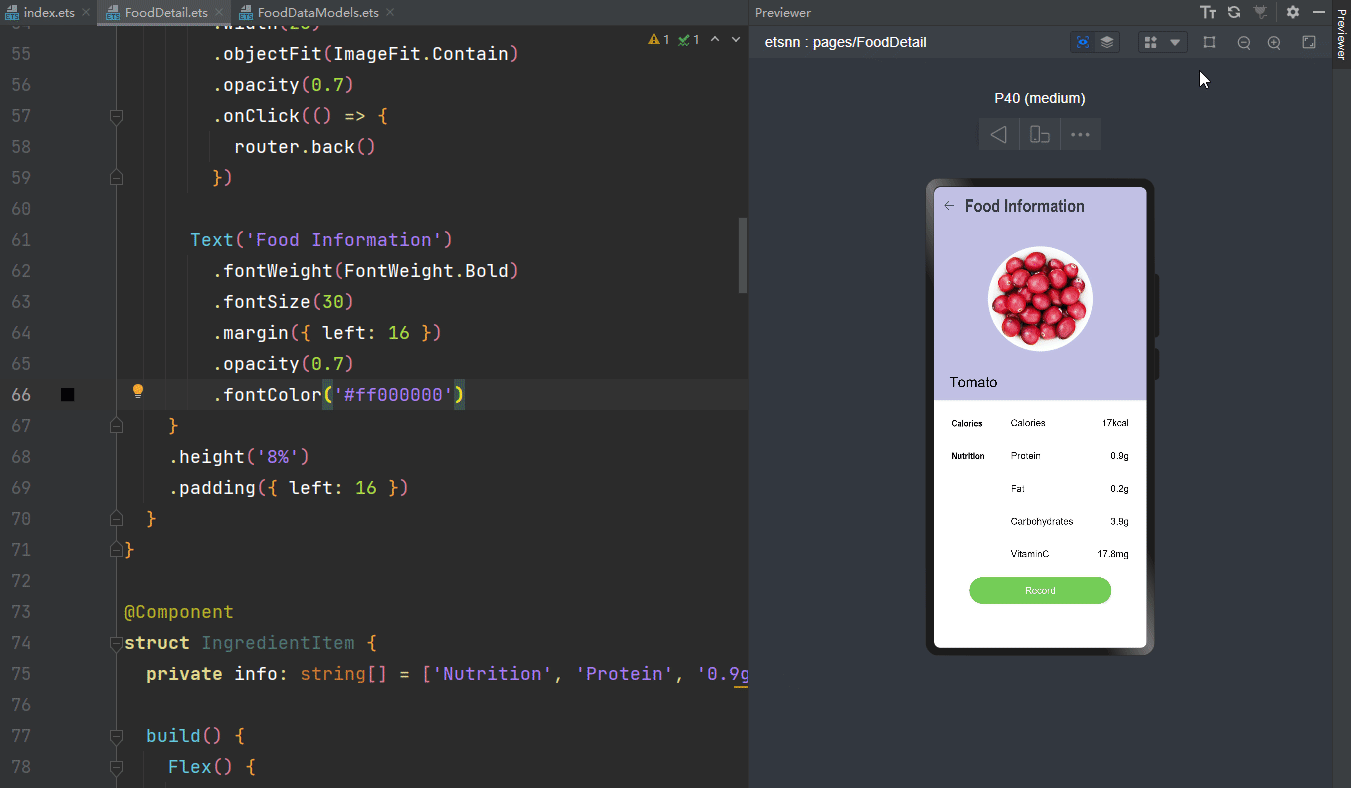Image resolution: width=1351 pixels, height=788 pixels.
Task: Click the warnings indicator in editor
Action: click(659, 40)
